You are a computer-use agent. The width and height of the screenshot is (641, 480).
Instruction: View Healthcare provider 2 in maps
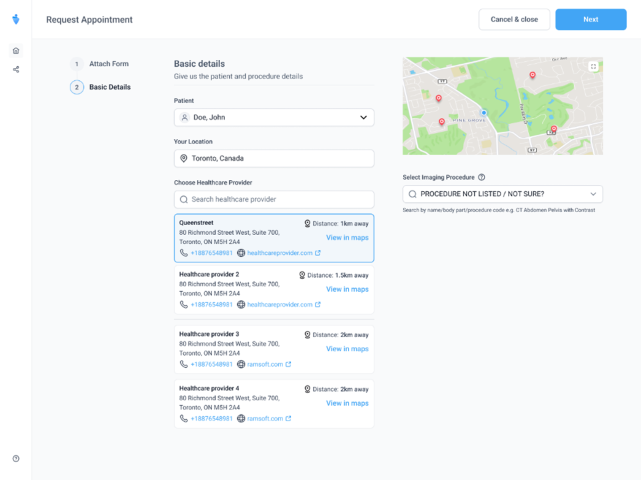(x=347, y=289)
